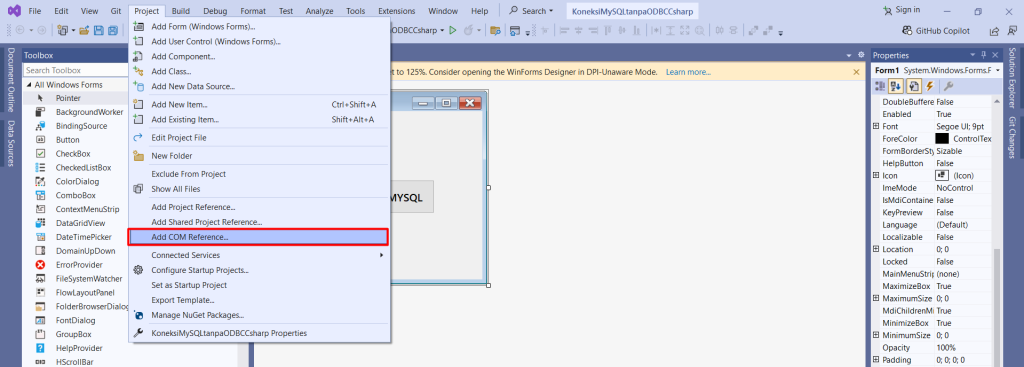Screen dimensions: 1024x367
Task: Choose Edit Project File menu item
Action: pos(260,138)
